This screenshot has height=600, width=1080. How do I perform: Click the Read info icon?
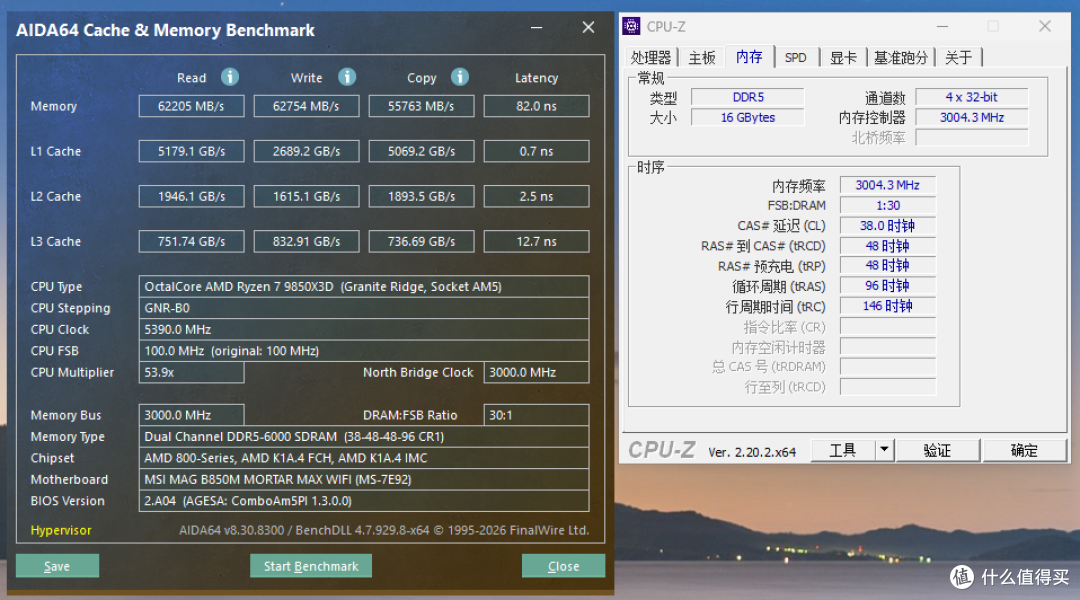(x=230, y=77)
